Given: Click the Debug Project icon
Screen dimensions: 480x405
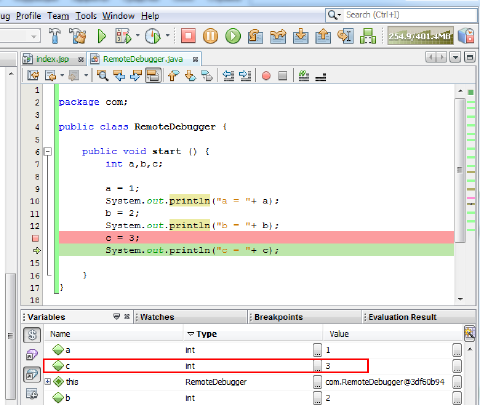Looking at the screenshot, I should tap(123, 36).
